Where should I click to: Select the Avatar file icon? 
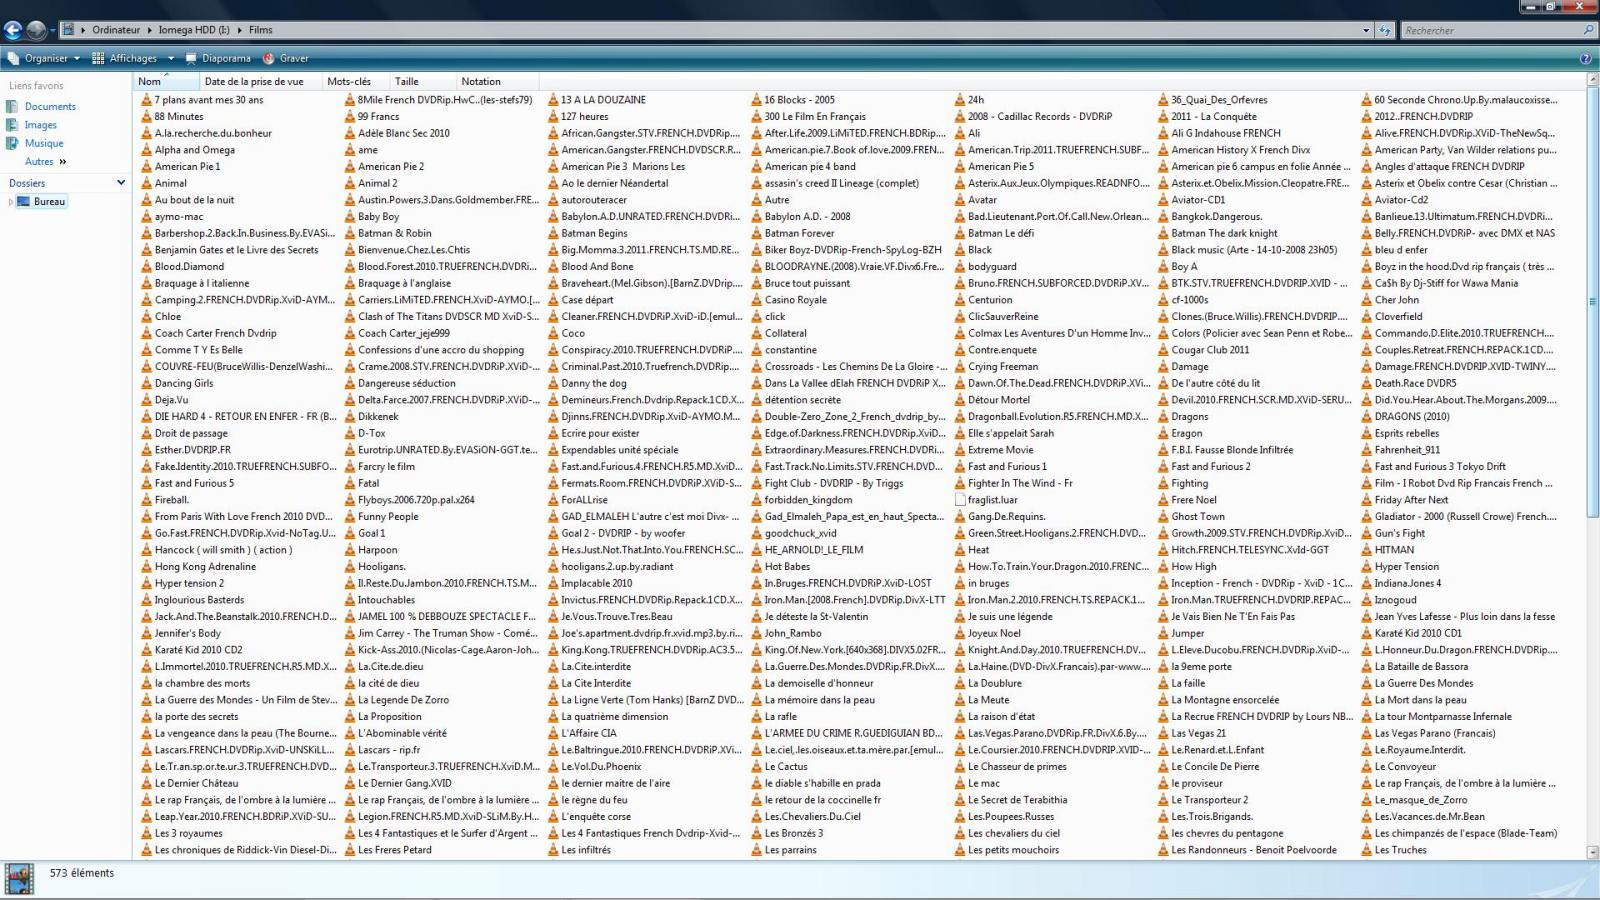960,200
